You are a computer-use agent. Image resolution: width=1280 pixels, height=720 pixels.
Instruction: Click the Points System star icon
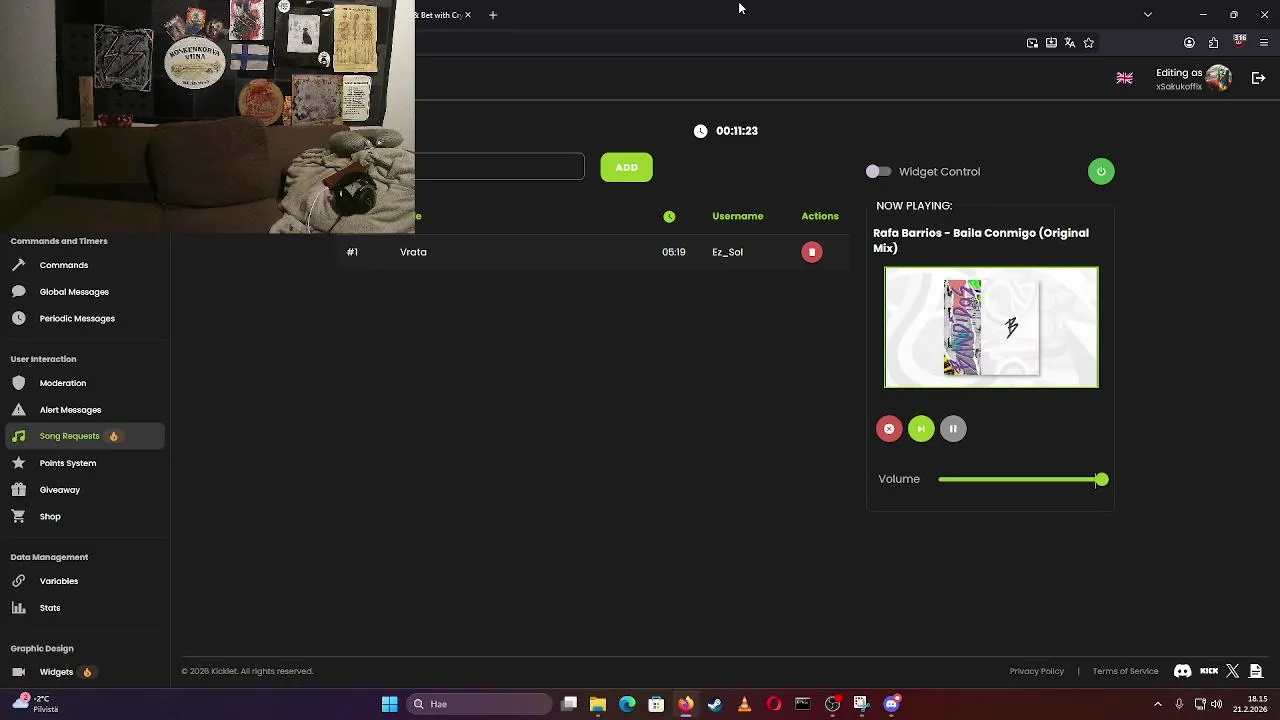[x=18, y=463]
